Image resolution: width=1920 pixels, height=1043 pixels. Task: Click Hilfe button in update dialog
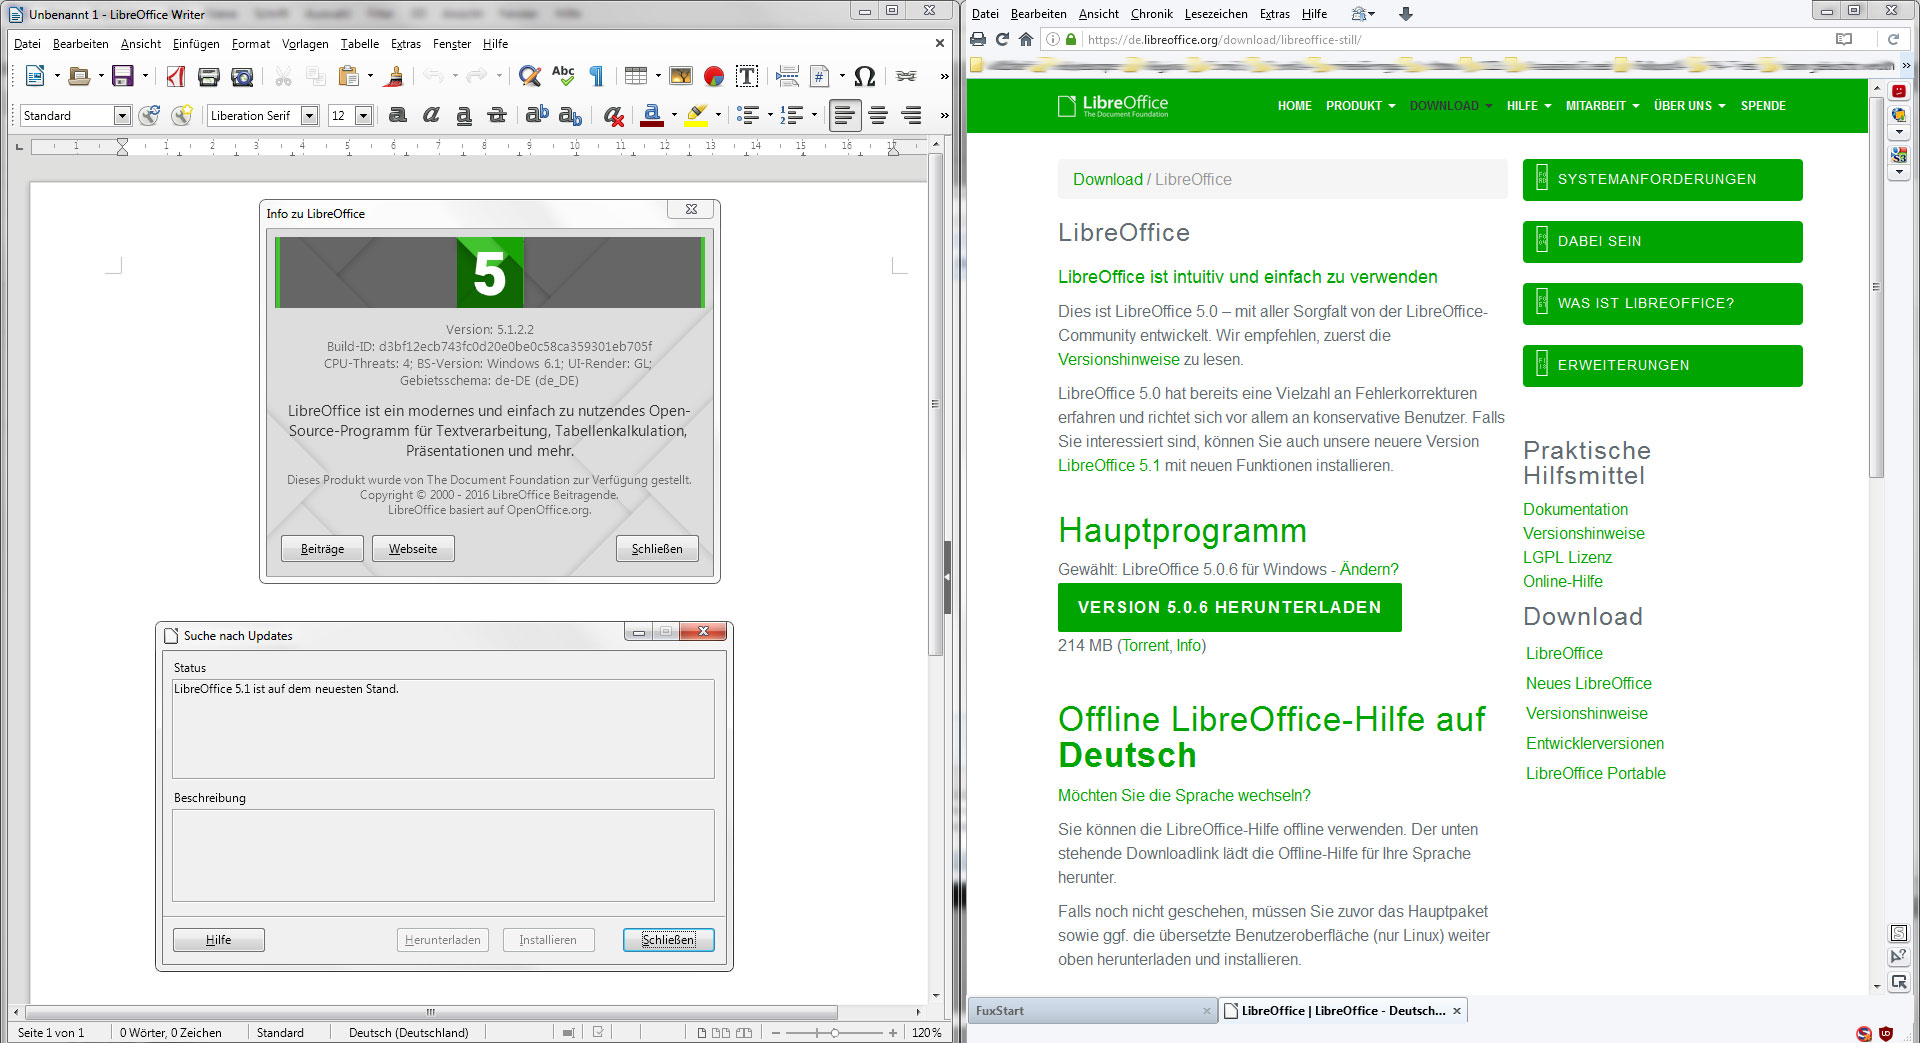tap(218, 940)
